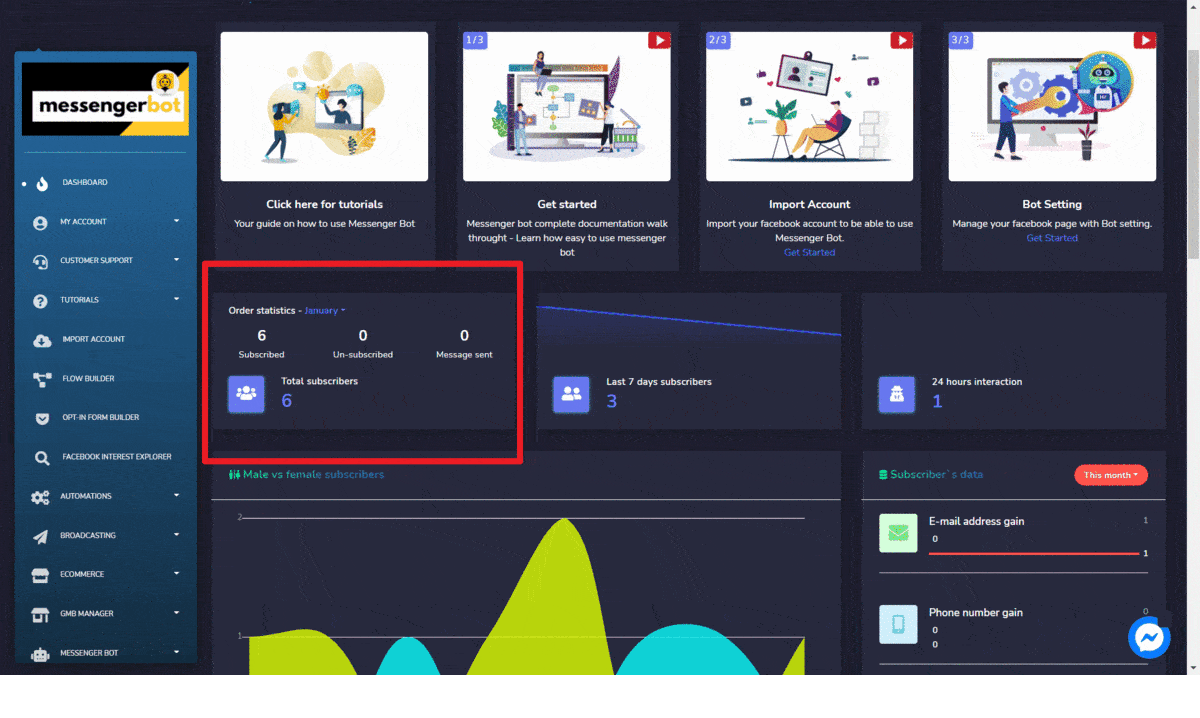Play the Bot Setting card video
This screenshot has height=718, width=1200.
point(1145,40)
